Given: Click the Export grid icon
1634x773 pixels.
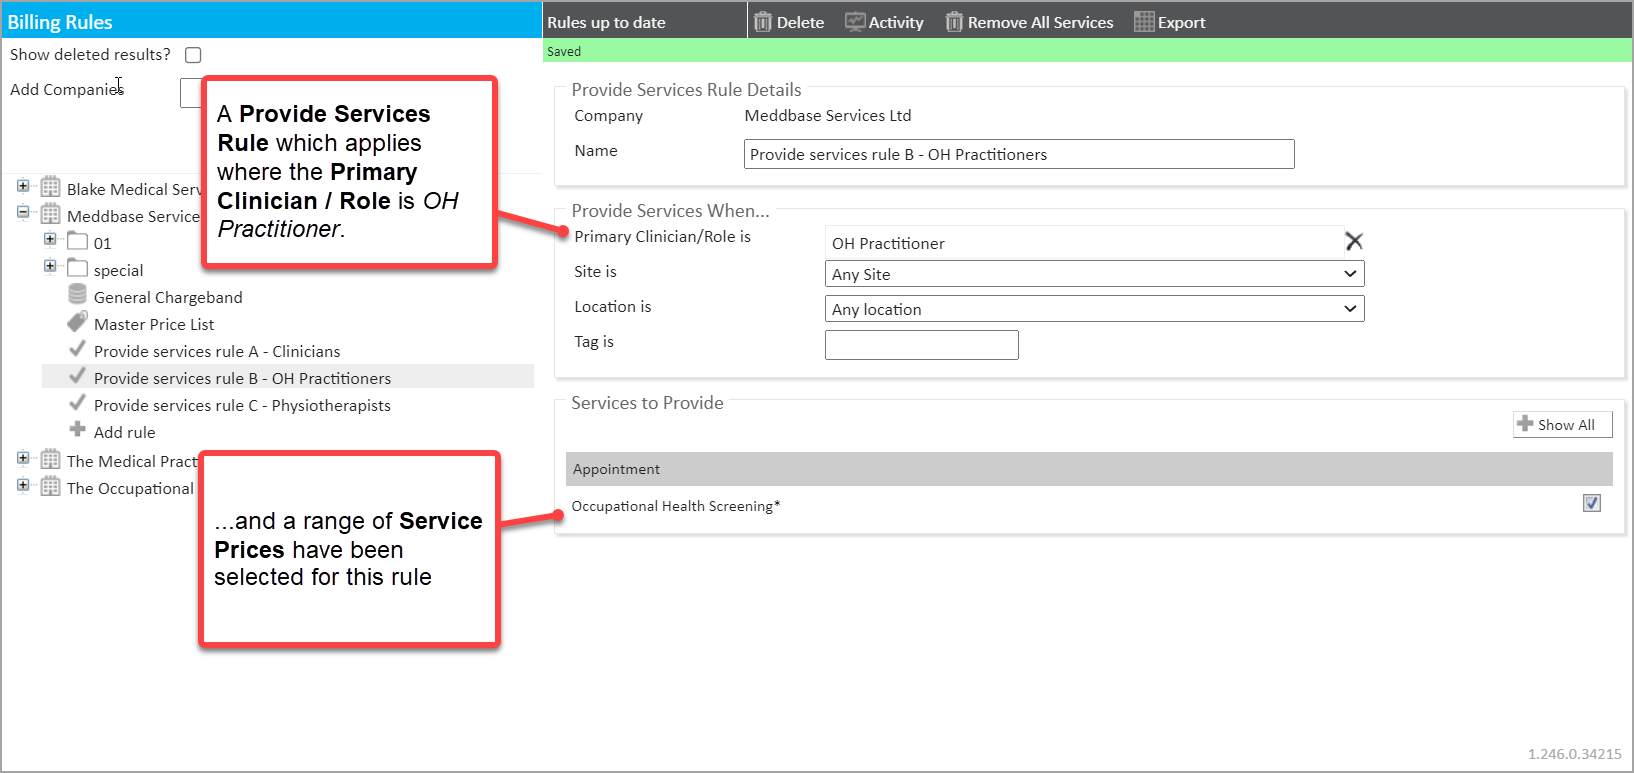Looking at the screenshot, I should coord(1144,22).
